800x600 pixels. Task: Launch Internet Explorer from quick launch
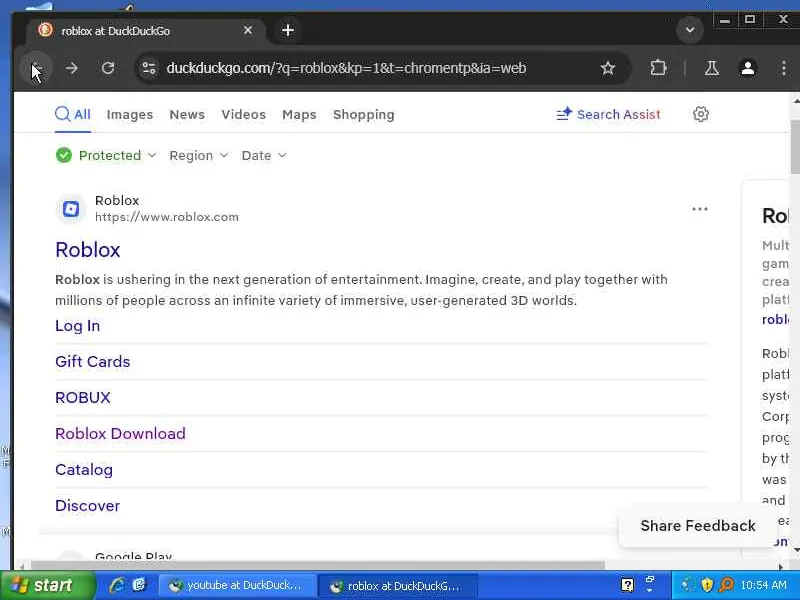(x=117, y=585)
